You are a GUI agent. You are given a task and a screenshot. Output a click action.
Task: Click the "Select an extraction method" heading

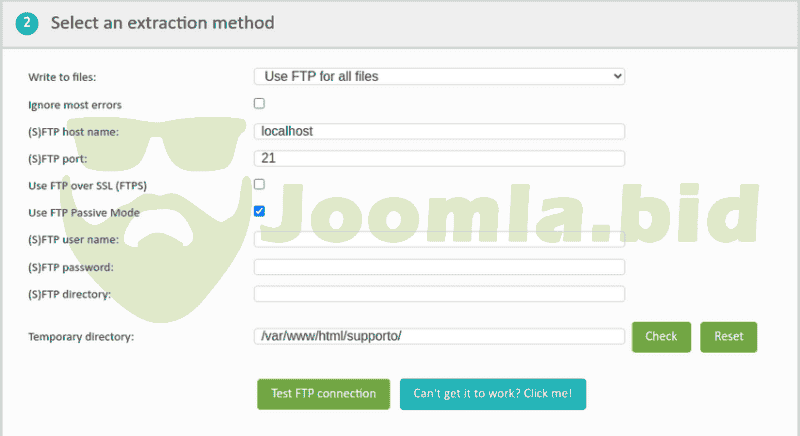coord(162,22)
